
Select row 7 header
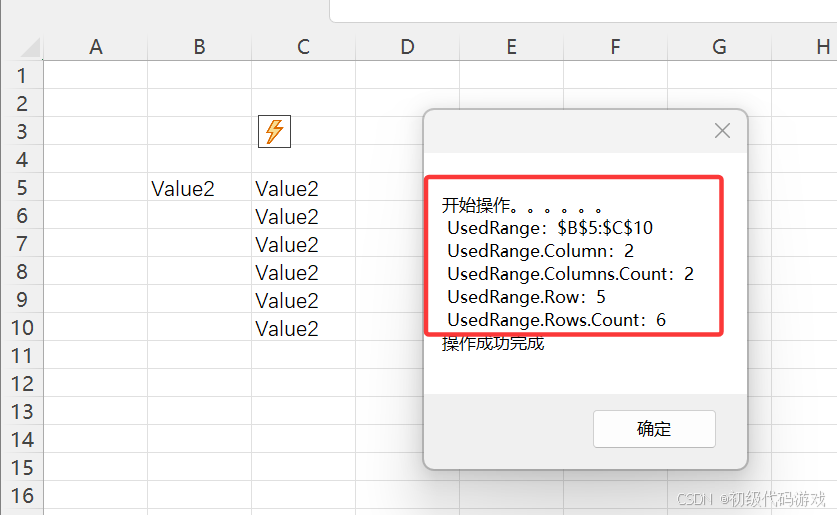22,243
